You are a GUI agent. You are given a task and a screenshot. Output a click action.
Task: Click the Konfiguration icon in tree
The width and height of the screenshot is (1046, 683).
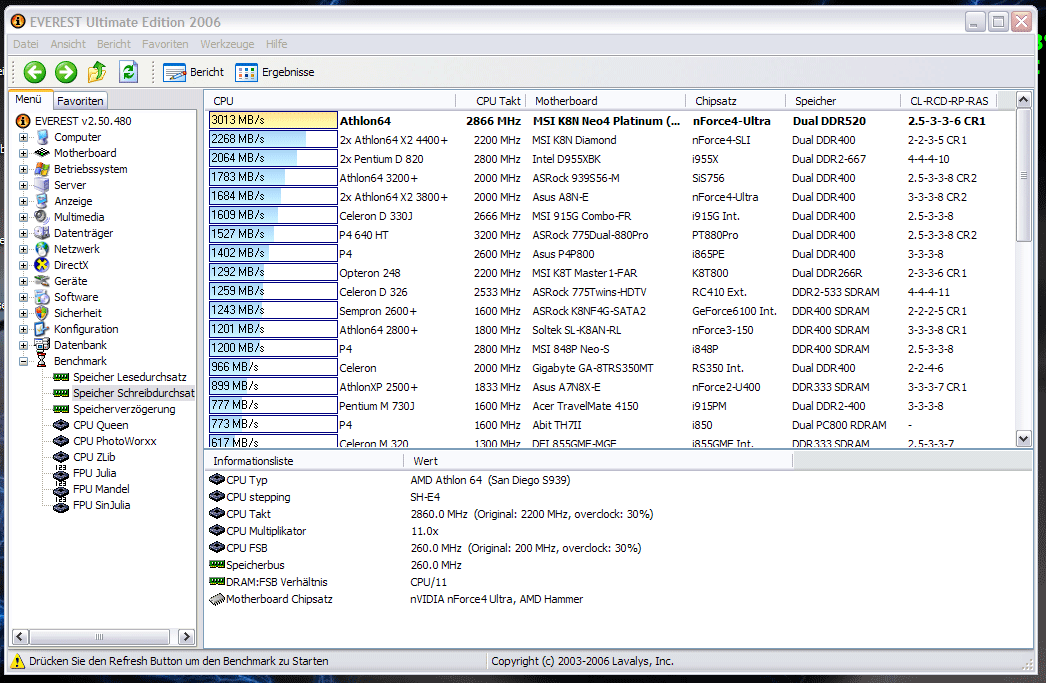click(x=42, y=329)
